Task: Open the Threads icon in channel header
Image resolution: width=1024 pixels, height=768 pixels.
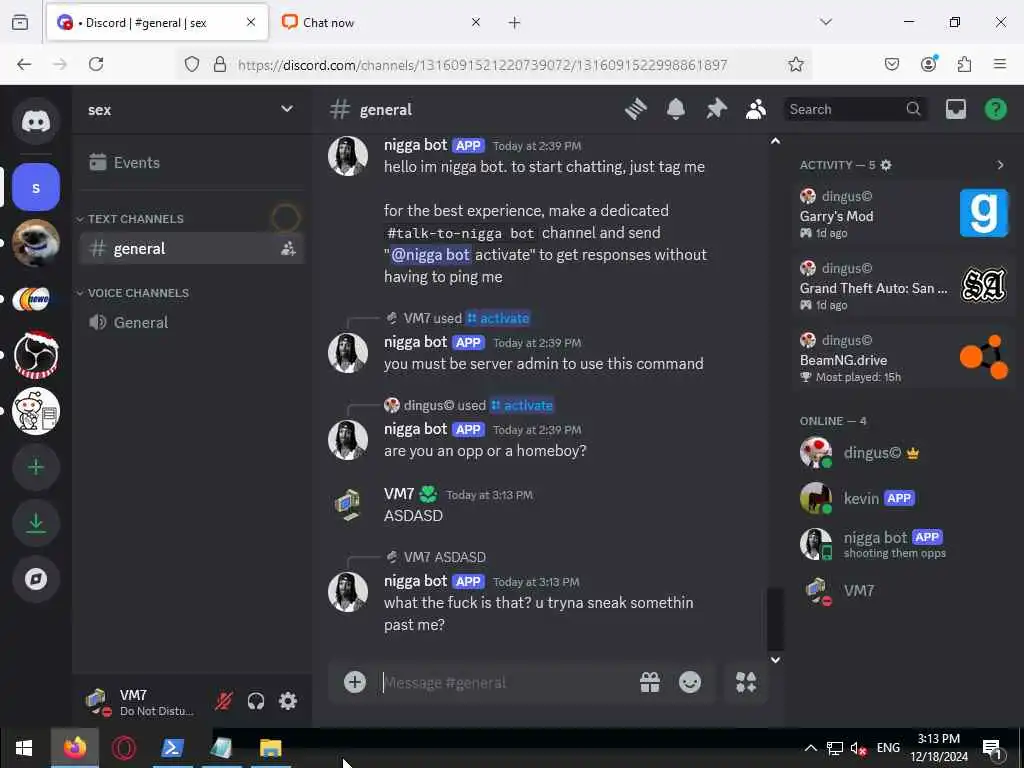Action: point(635,109)
